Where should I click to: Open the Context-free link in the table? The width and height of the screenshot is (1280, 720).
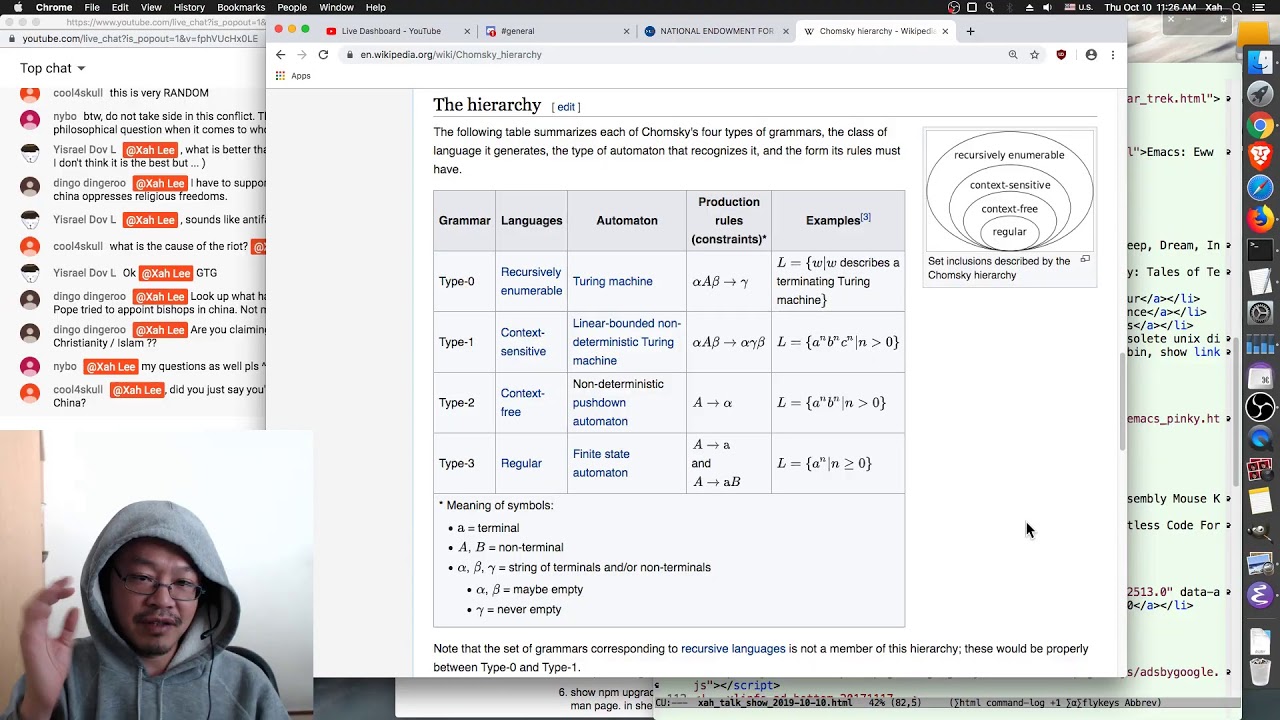pyautogui.click(x=522, y=402)
